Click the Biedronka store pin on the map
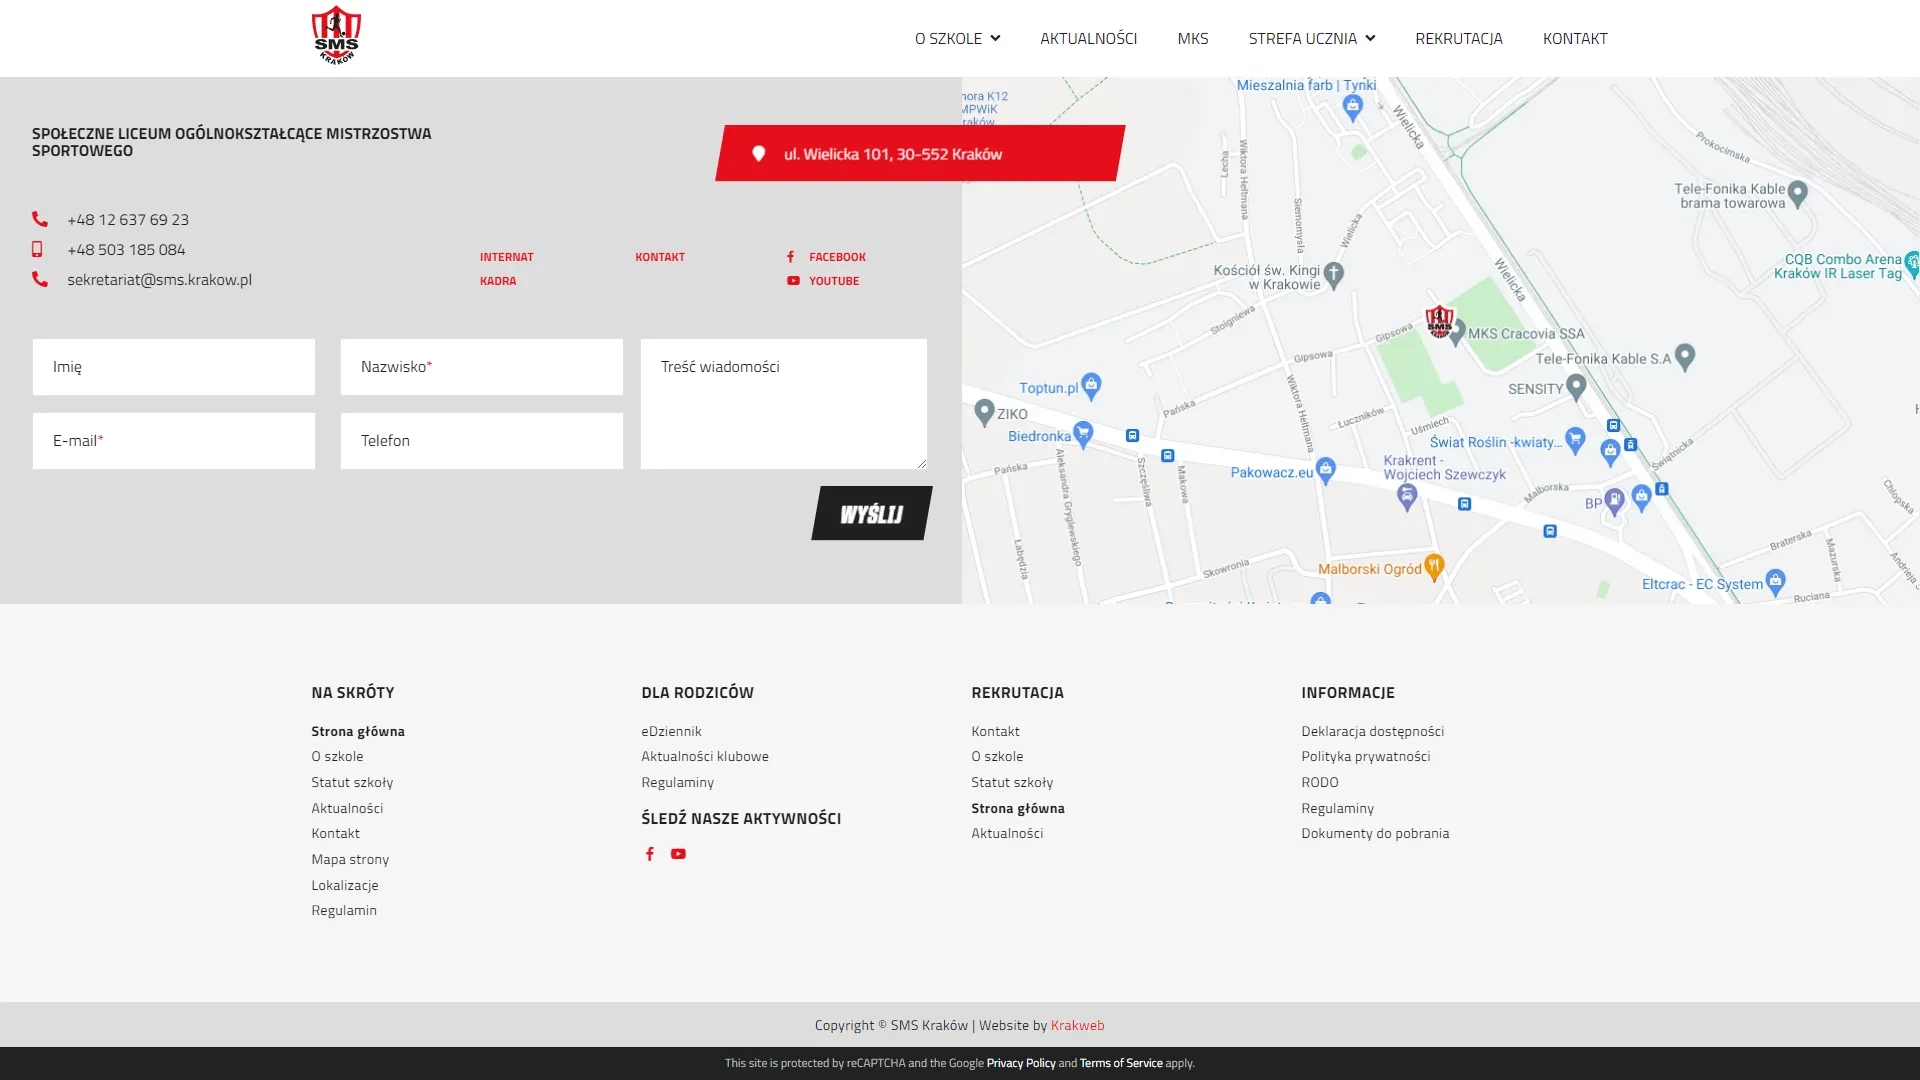This screenshot has width=1920, height=1080. coord(1083,433)
